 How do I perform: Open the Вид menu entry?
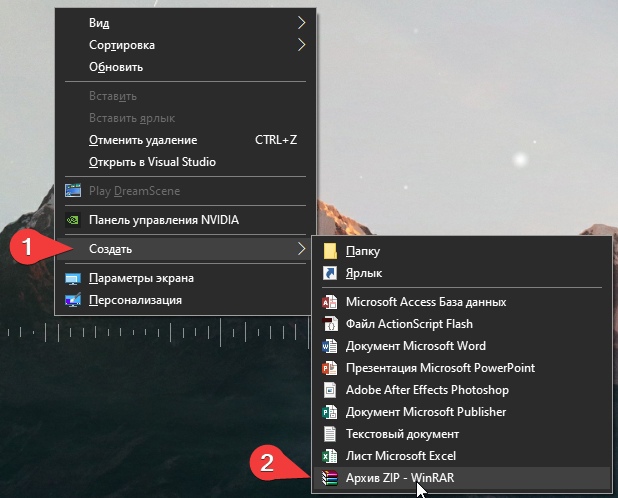185,23
